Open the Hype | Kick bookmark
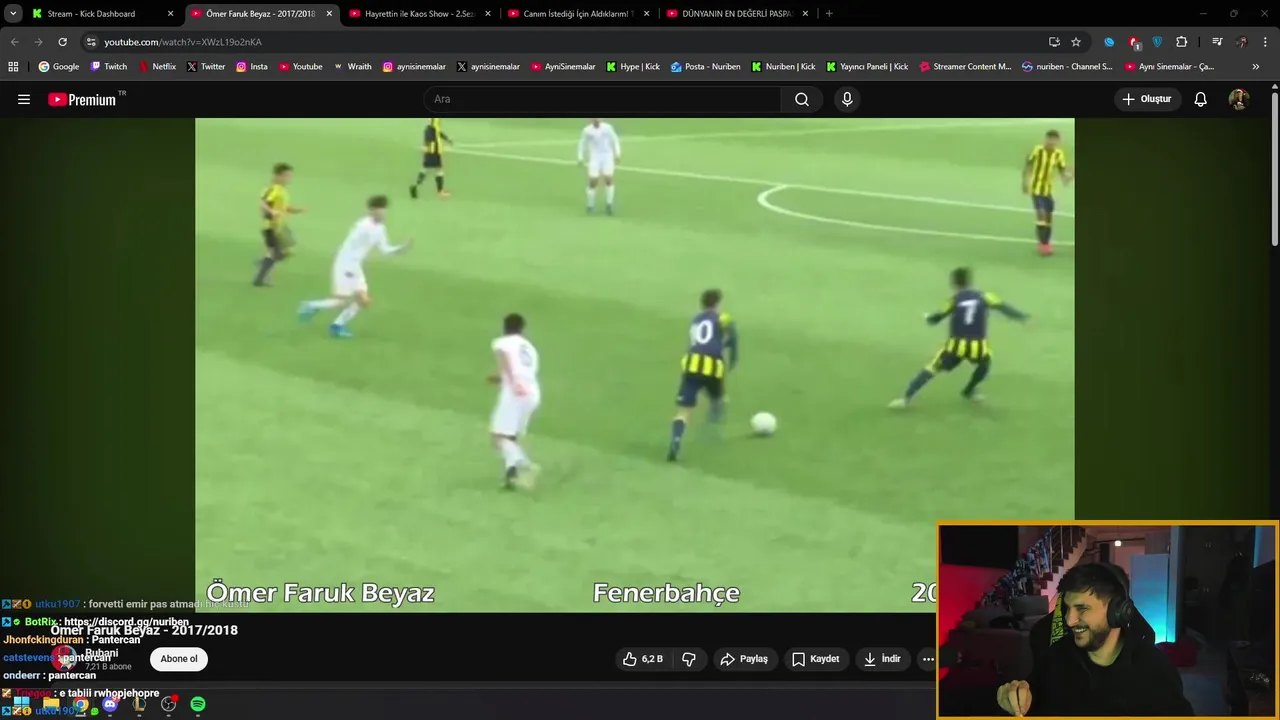1280x720 pixels. pos(633,67)
